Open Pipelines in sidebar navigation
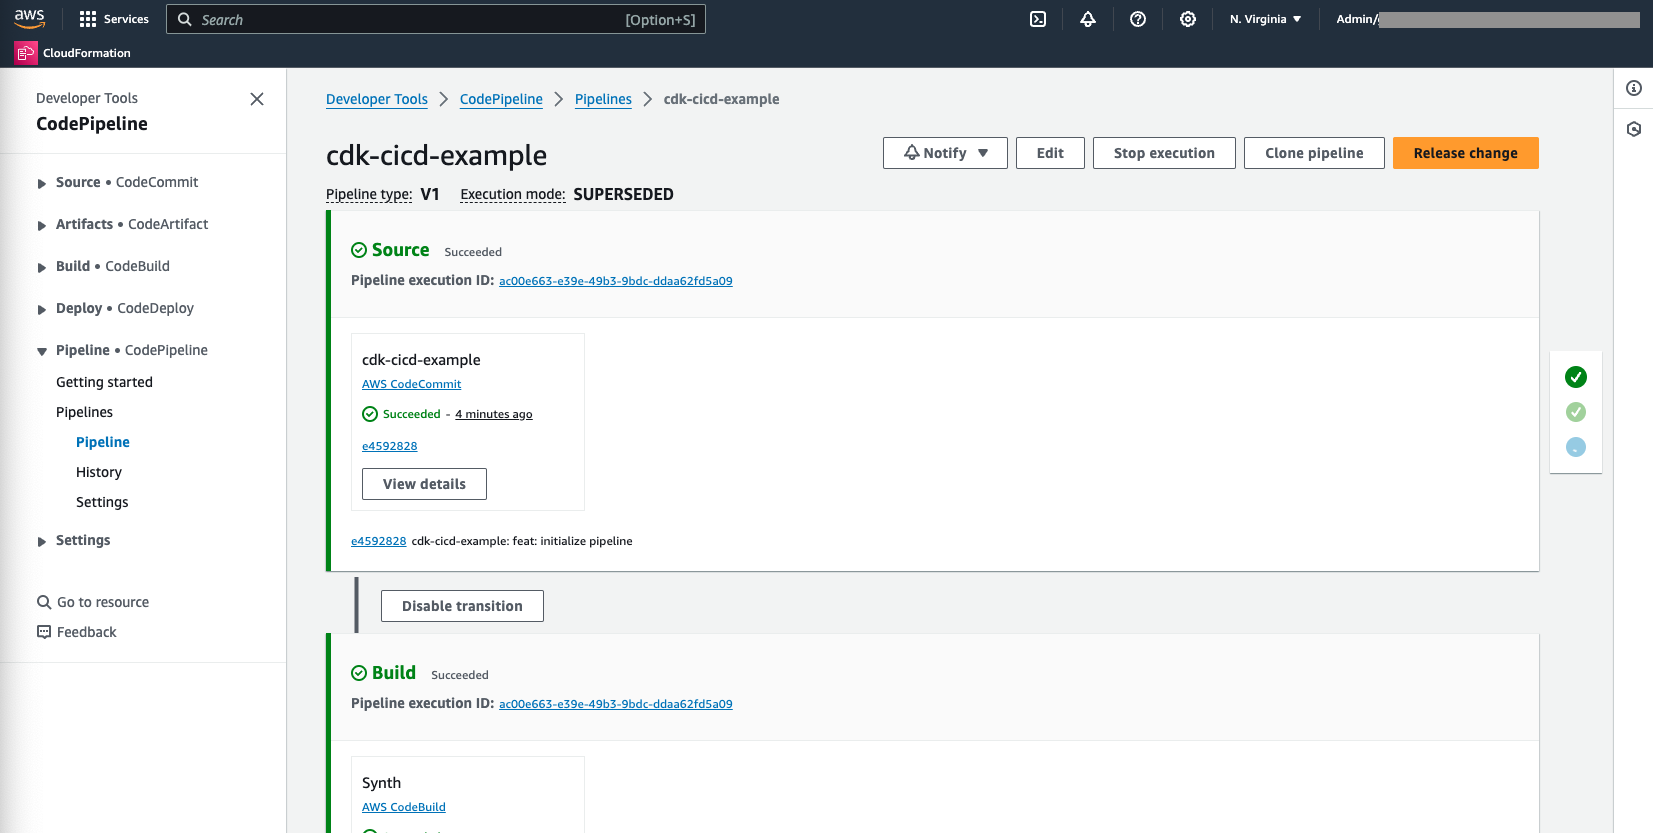This screenshot has width=1653, height=833. 84,412
